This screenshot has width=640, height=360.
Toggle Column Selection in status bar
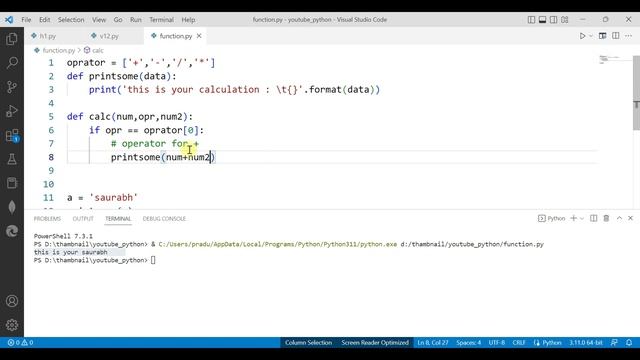(x=308, y=342)
